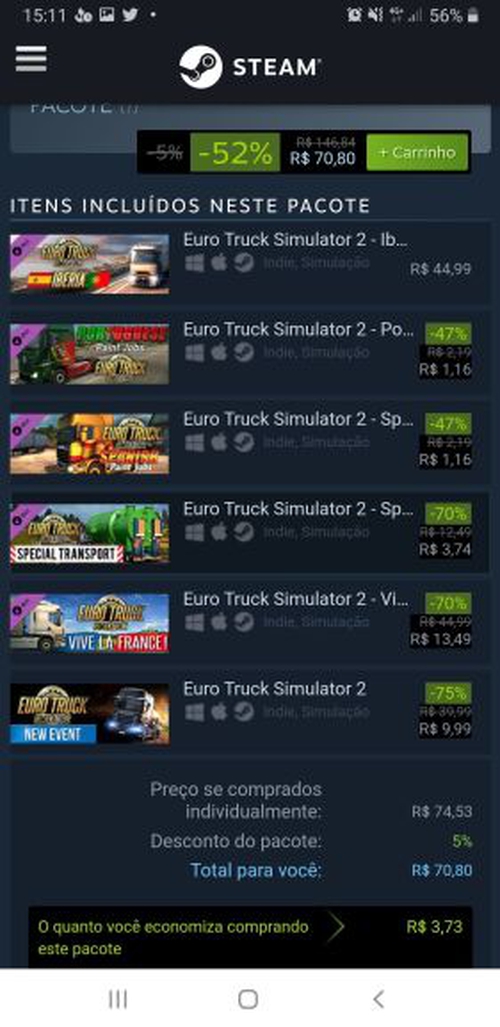Viewport: 500px width, 1027px height.
Task: Open the Special Transport DLC thumbnail
Action: coord(89,533)
